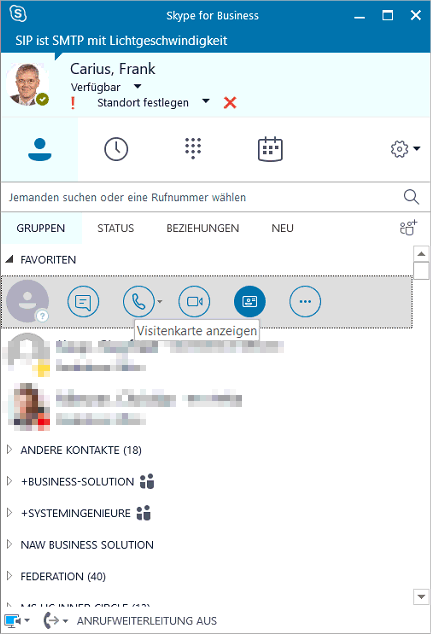Screen dimensions: 431x634
Task: Click distribution group icon next to +SYSTEMINGENIEURE
Action: (144, 513)
